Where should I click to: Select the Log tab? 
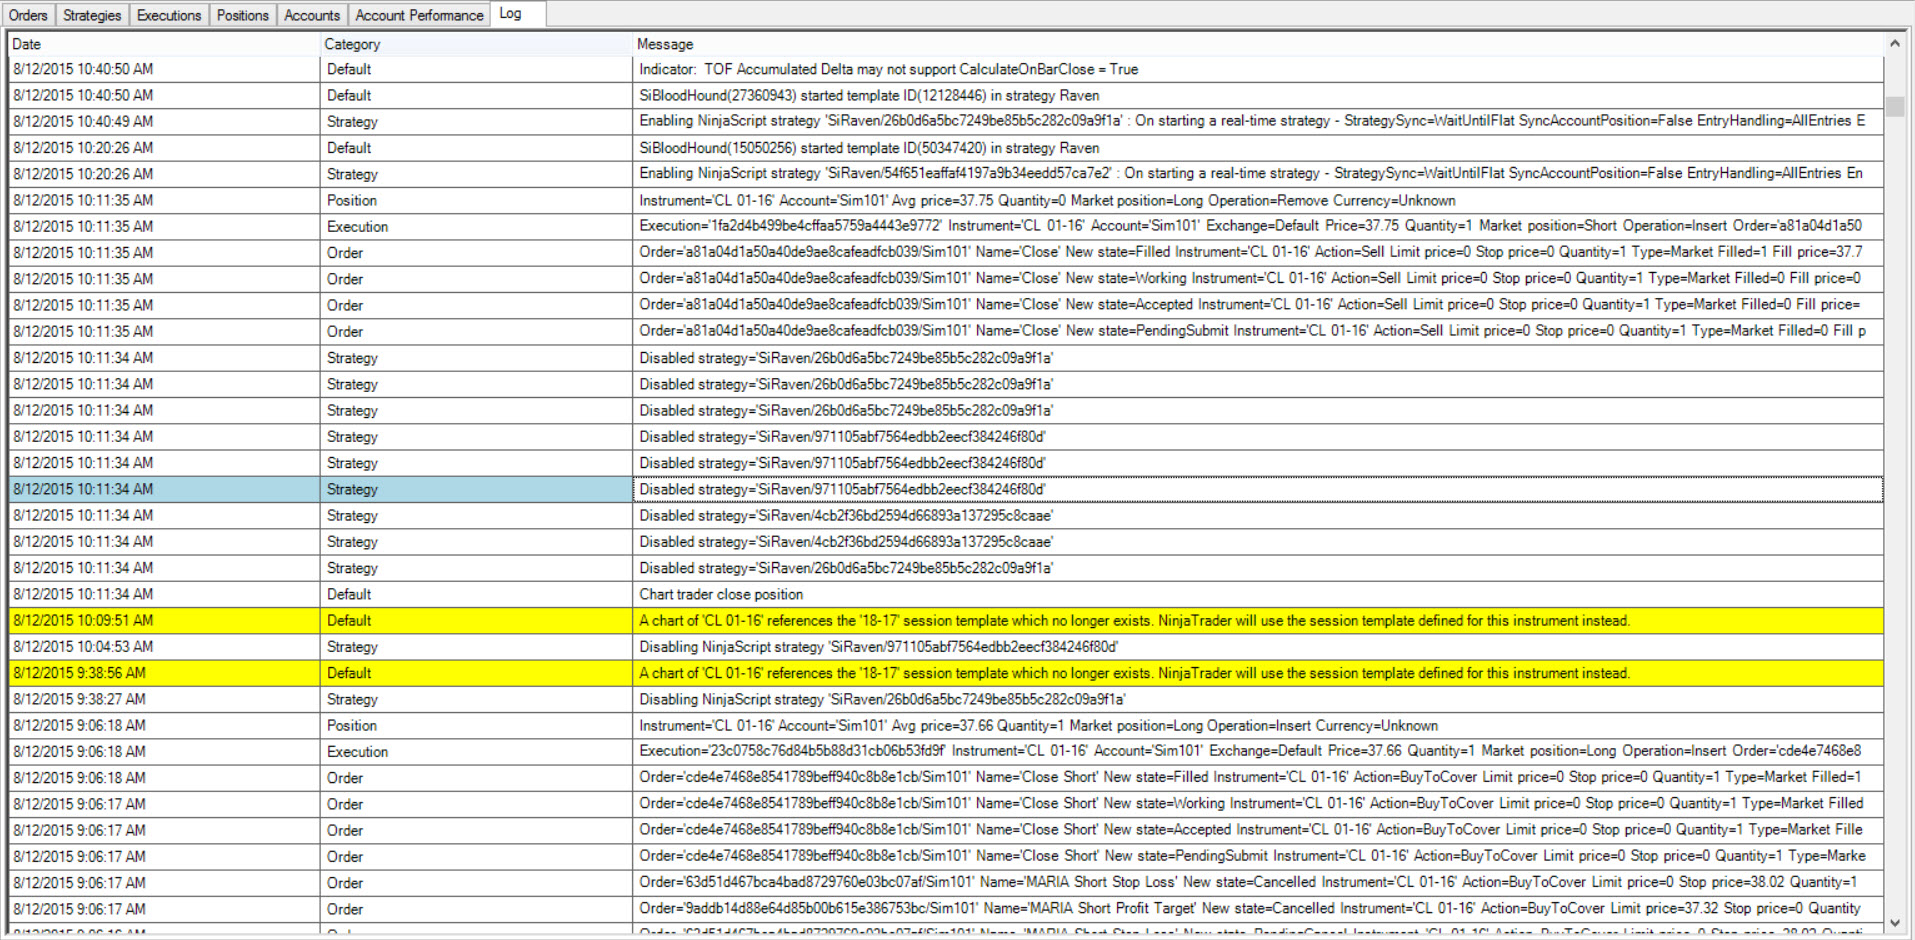pos(517,14)
